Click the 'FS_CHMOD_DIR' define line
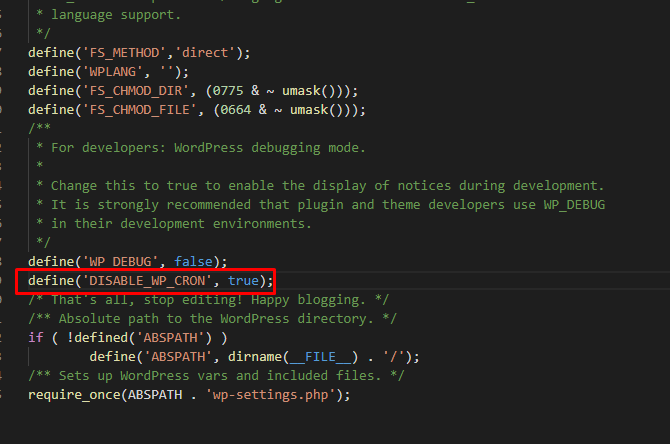The image size is (670, 444). click(x=193, y=91)
